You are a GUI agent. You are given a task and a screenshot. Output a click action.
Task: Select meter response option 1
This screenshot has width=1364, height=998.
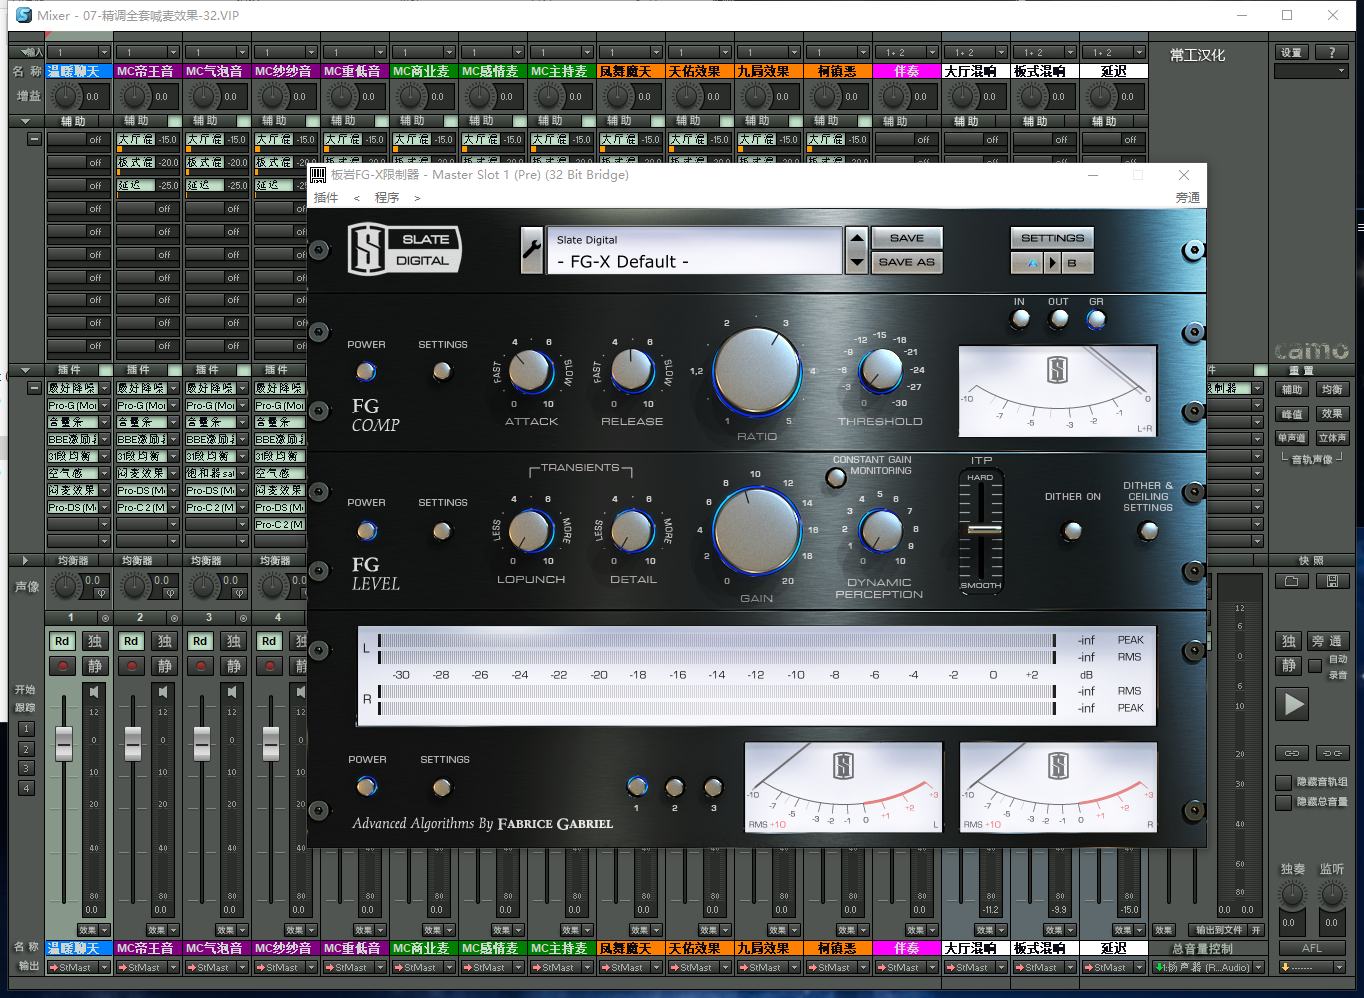coord(637,787)
